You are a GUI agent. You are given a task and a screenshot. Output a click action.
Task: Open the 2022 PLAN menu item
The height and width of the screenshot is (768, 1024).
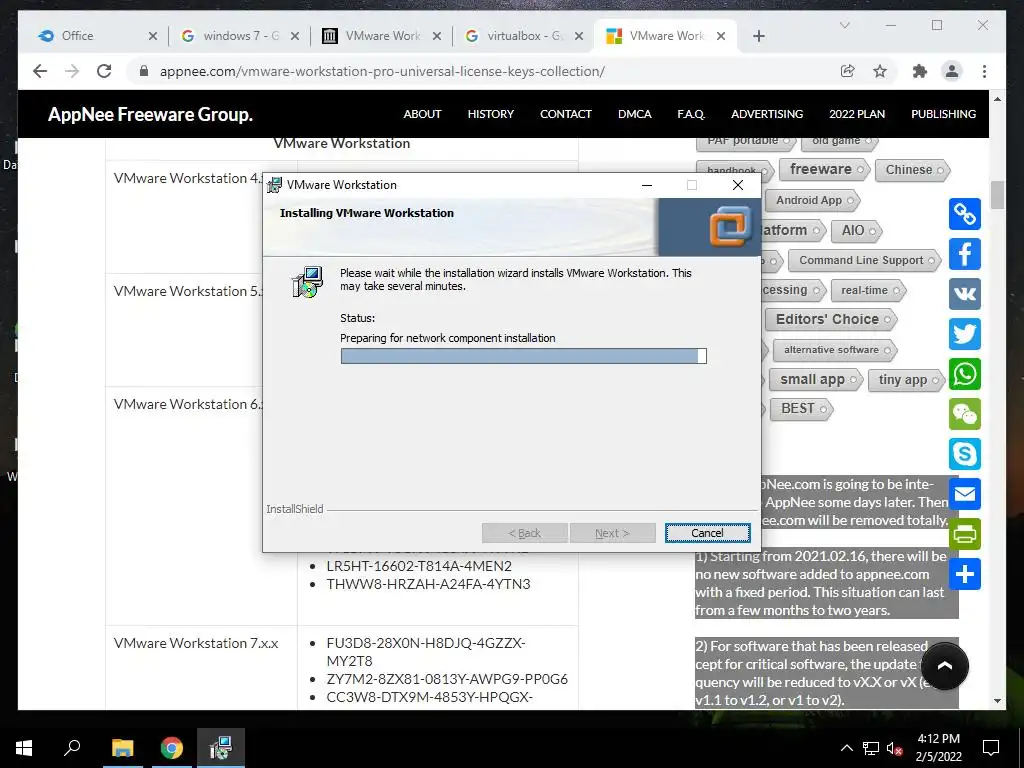857,114
